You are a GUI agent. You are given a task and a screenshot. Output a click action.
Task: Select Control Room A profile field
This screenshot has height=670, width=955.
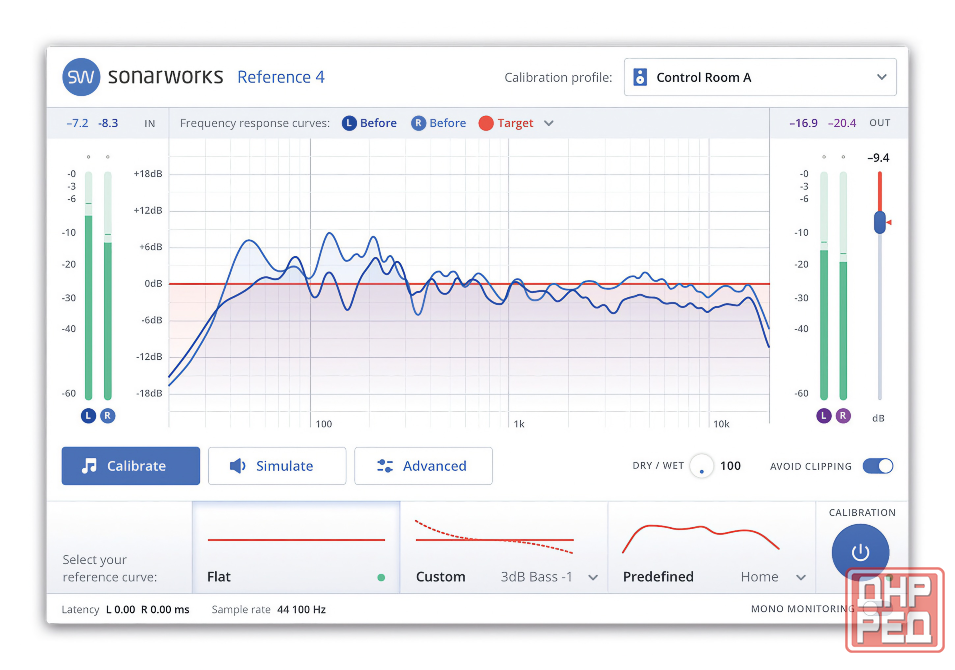point(760,77)
